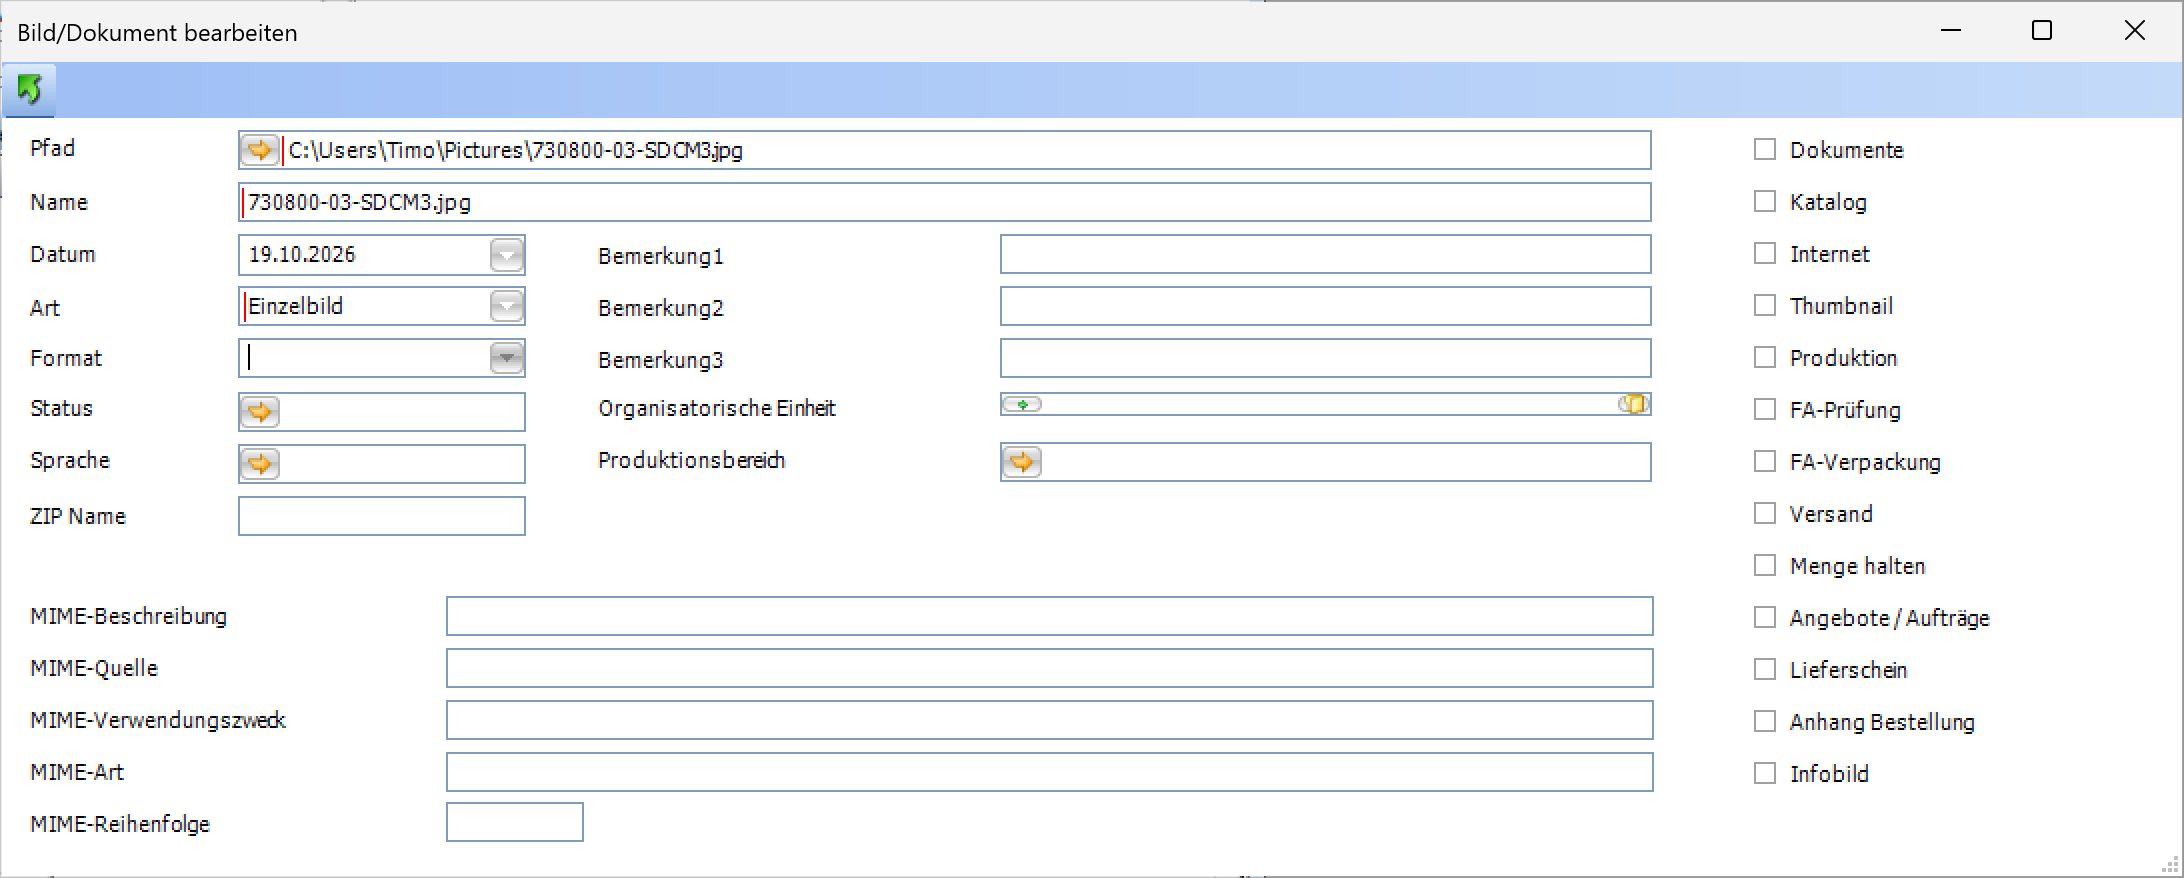
Task: Enable the Menge halten checkbox
Action: tap(1765, 565)
